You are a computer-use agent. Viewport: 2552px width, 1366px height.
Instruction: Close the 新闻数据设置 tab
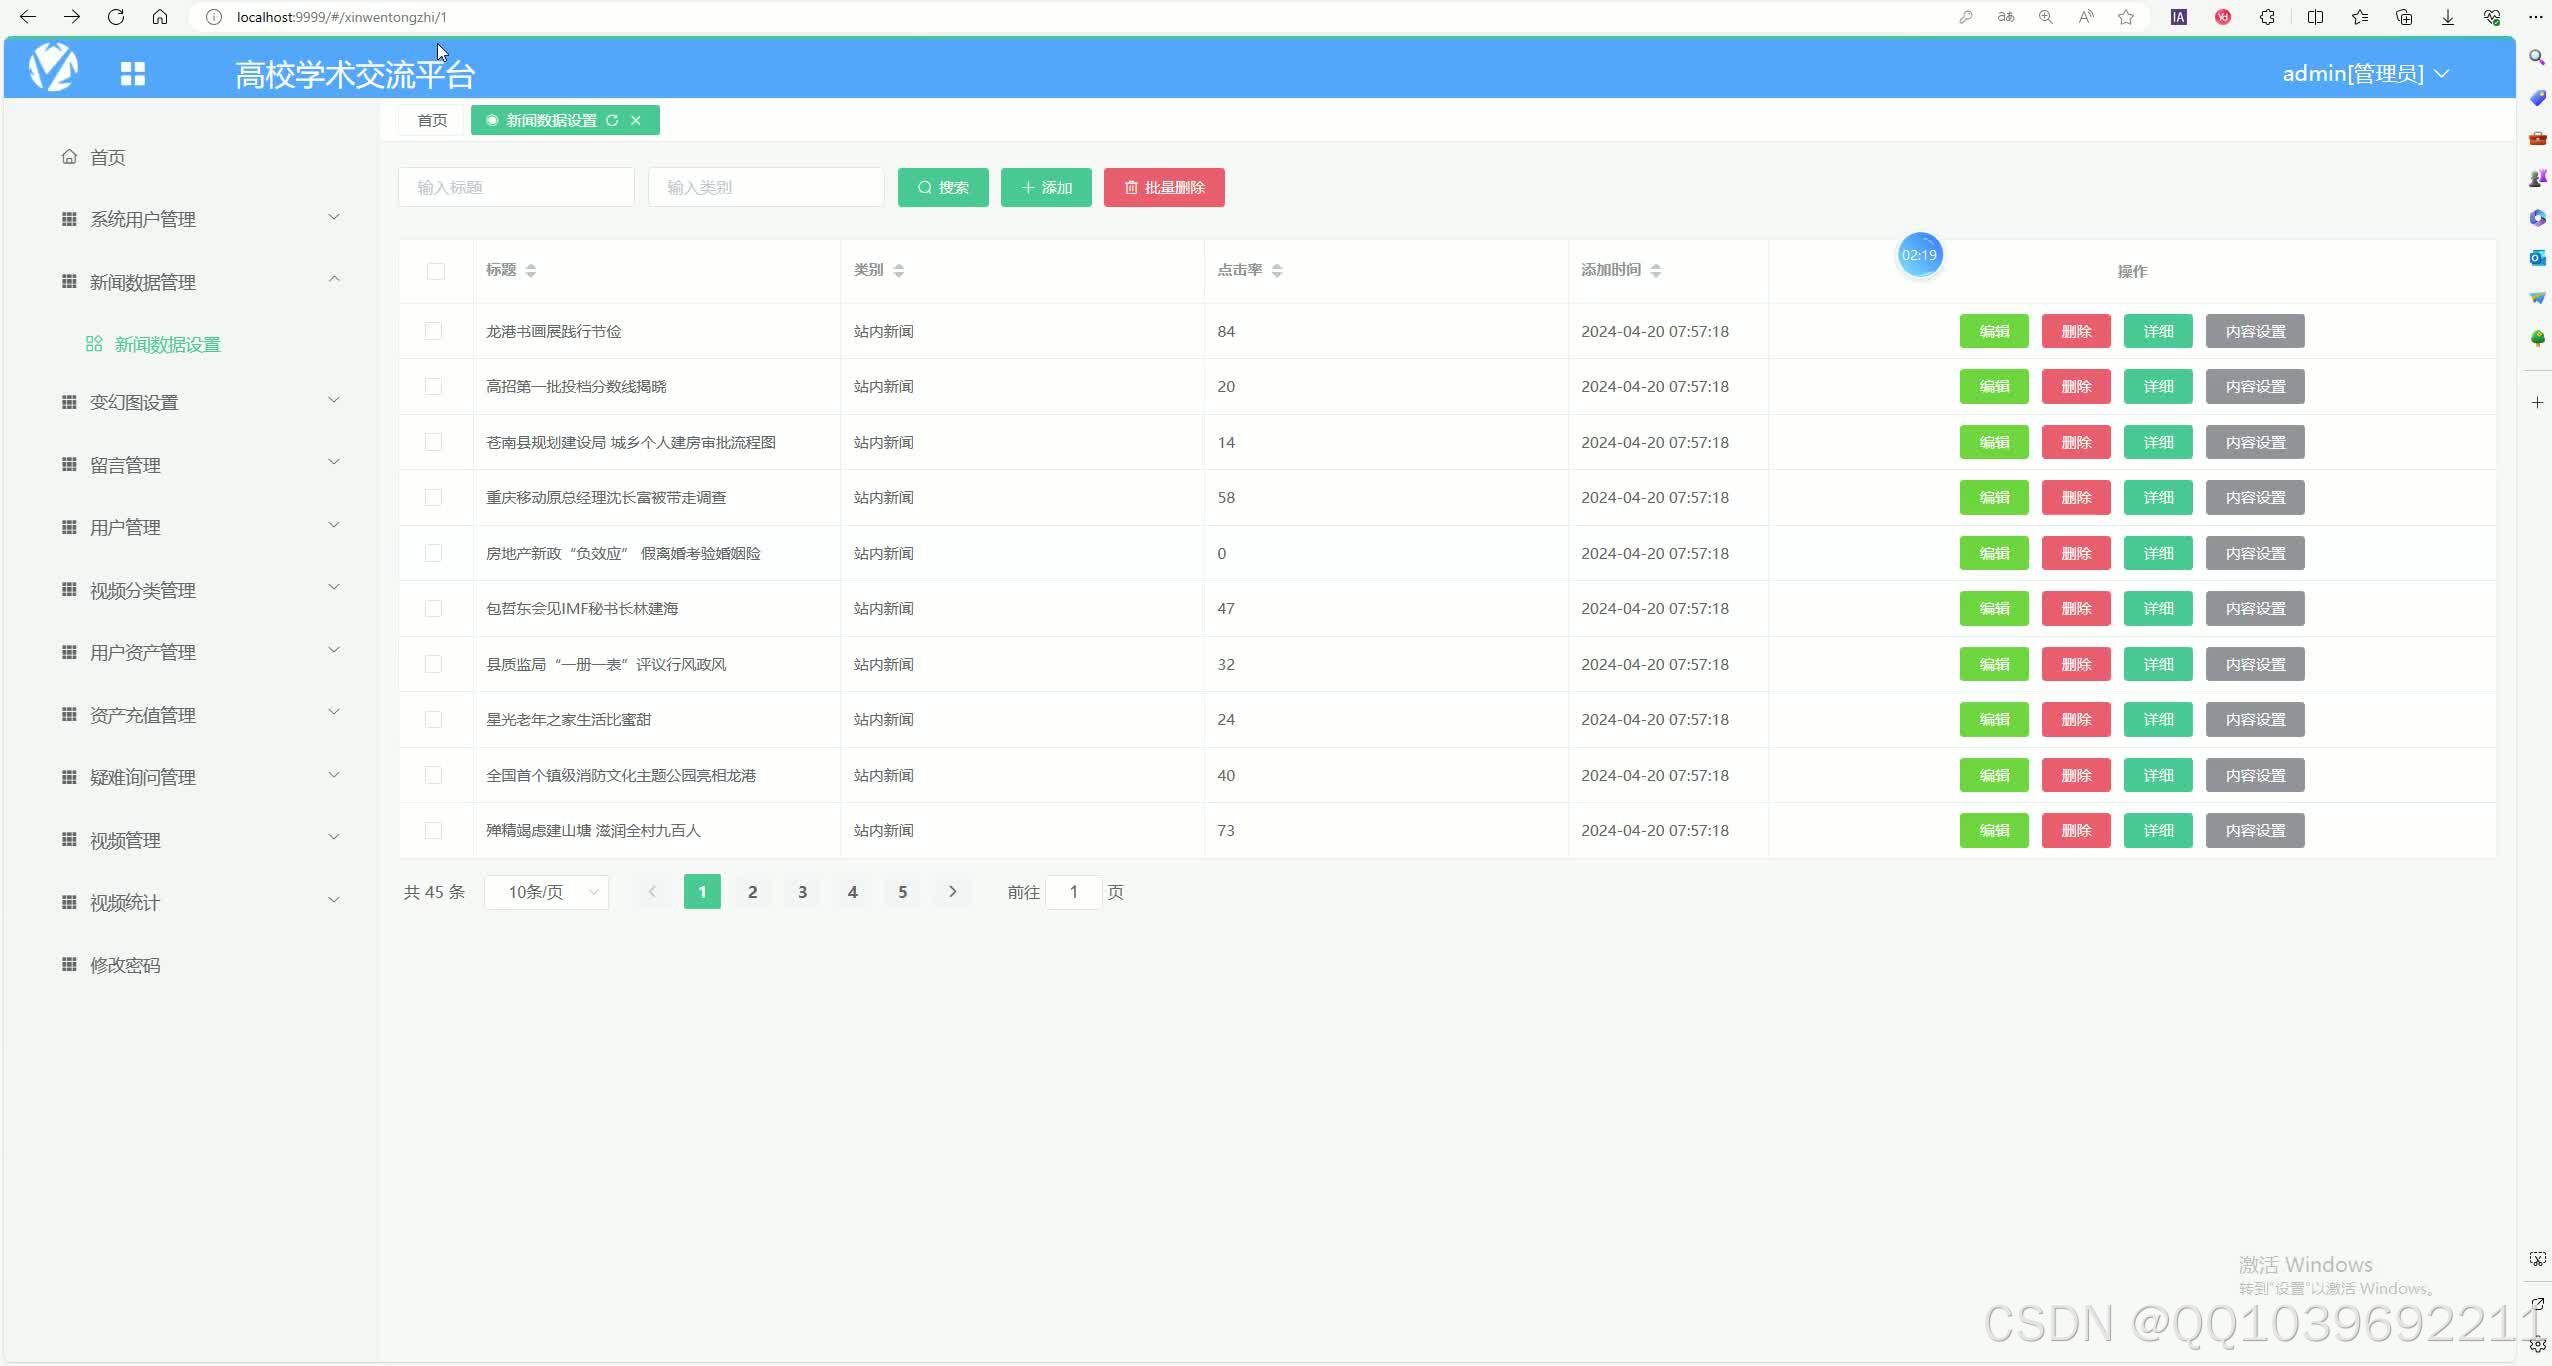tap(636, 120)
